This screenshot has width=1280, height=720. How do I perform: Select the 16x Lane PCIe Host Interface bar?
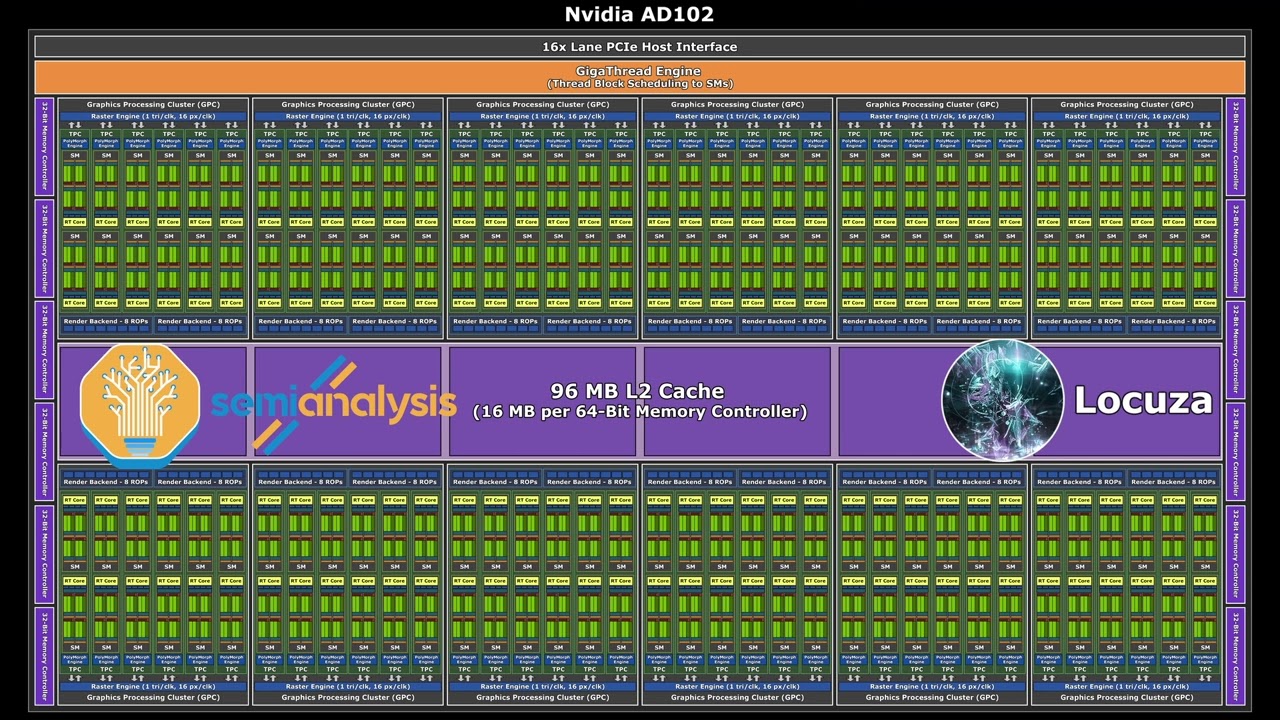(x=640, y=47)
